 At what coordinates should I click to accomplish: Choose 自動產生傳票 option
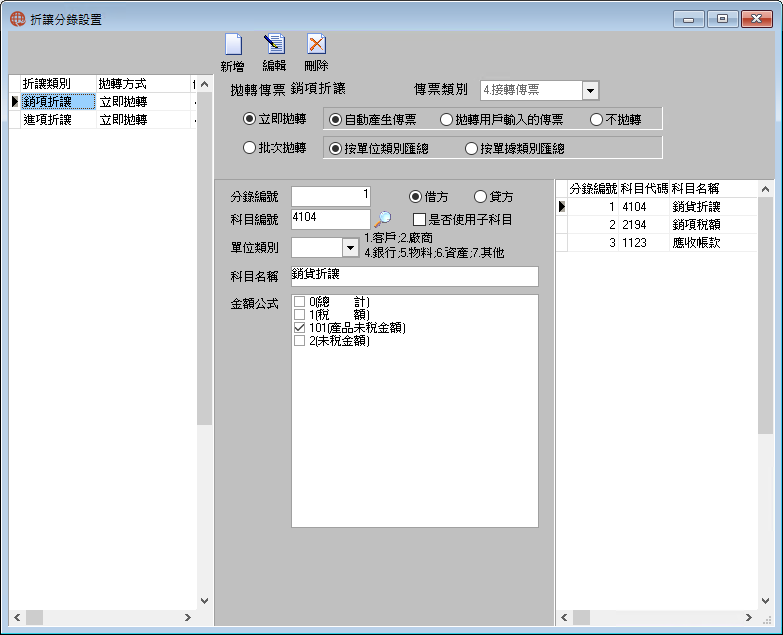click(x=335, y=120)
